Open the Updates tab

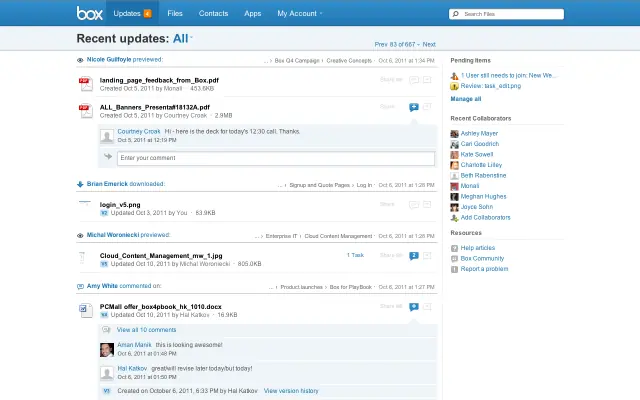(132, 13)
